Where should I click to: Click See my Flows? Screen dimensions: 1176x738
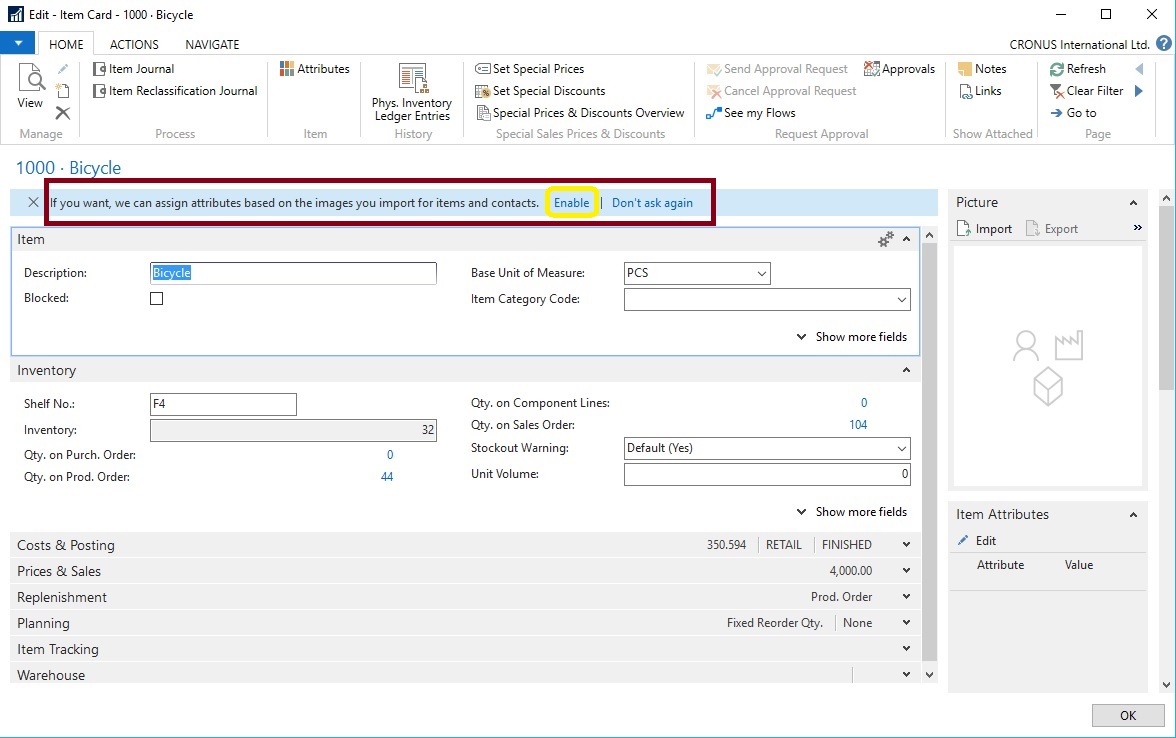click(x=750, y=113)
